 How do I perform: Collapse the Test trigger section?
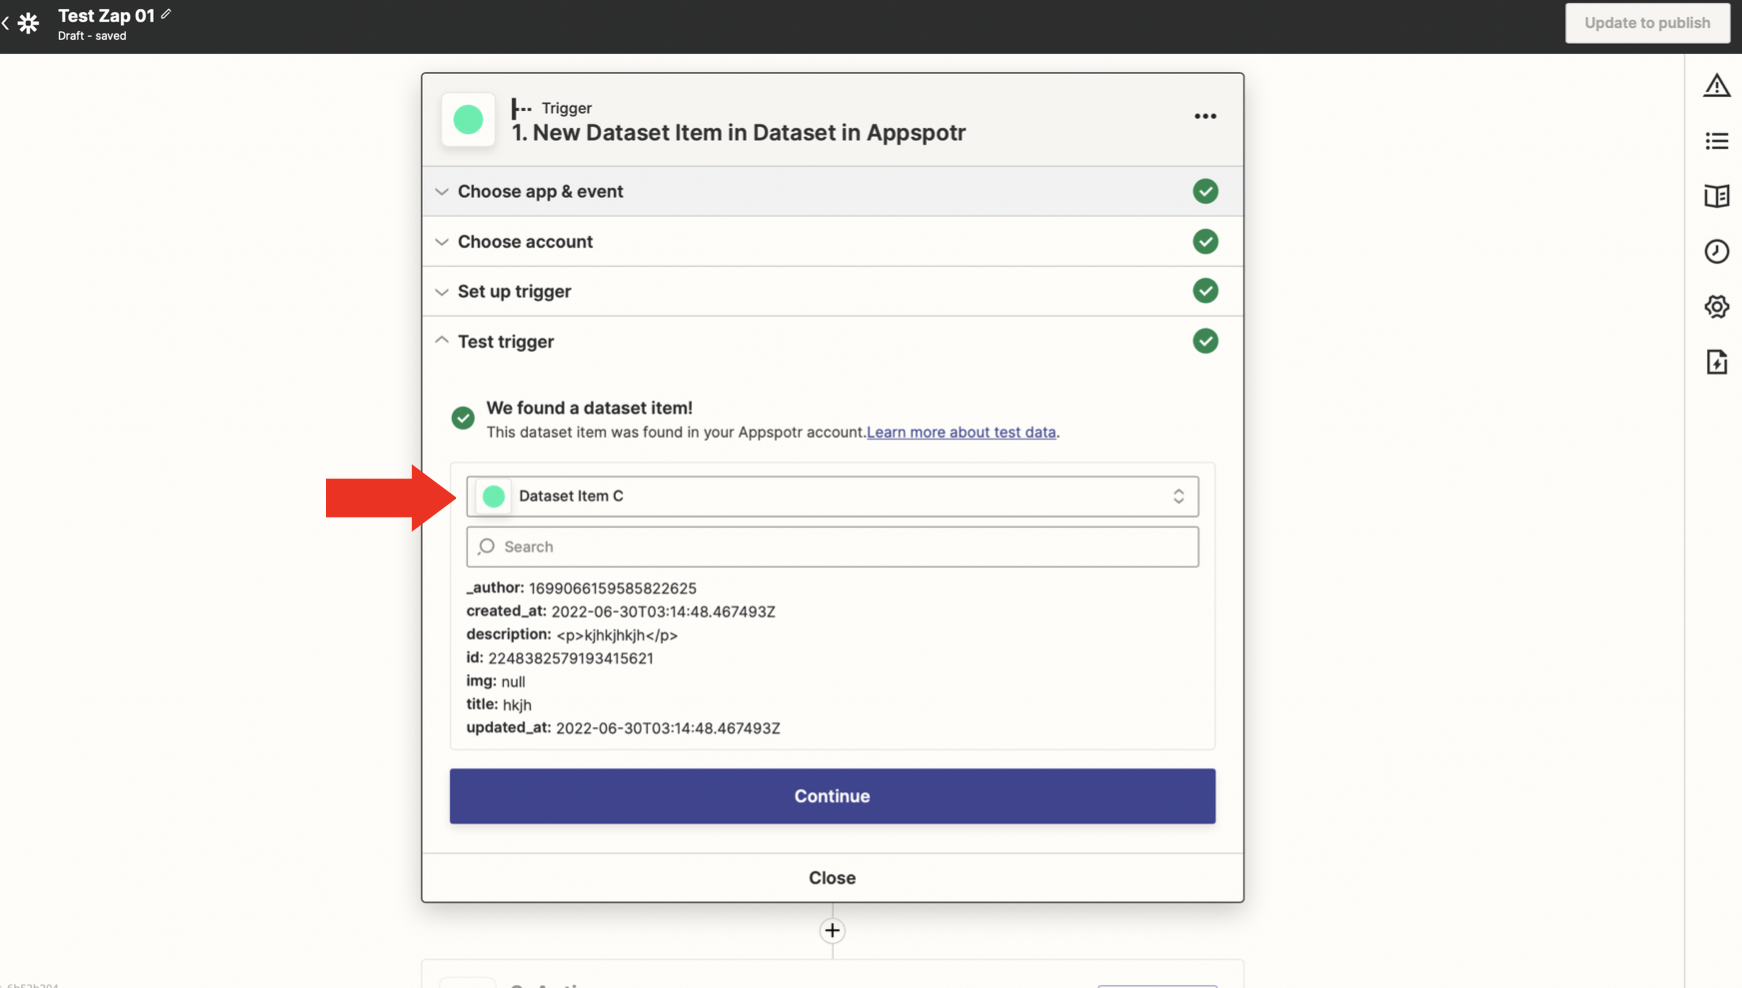click(x=832, y=341)
